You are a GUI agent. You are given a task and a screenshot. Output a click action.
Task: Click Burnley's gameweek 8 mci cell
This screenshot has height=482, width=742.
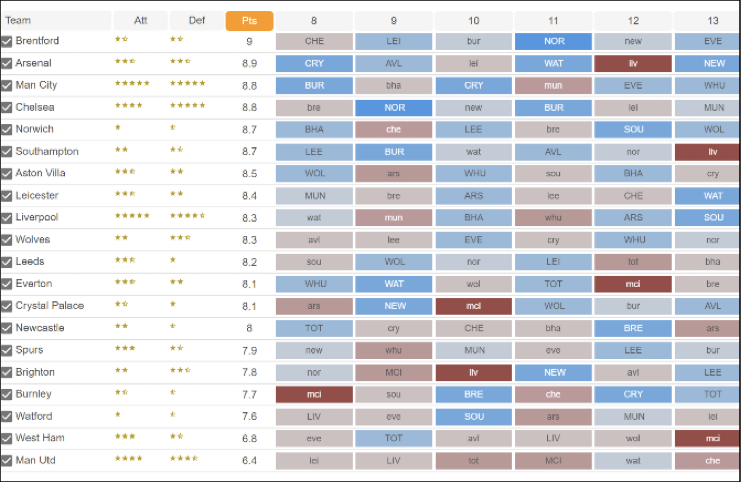click(x=314, y=394)
